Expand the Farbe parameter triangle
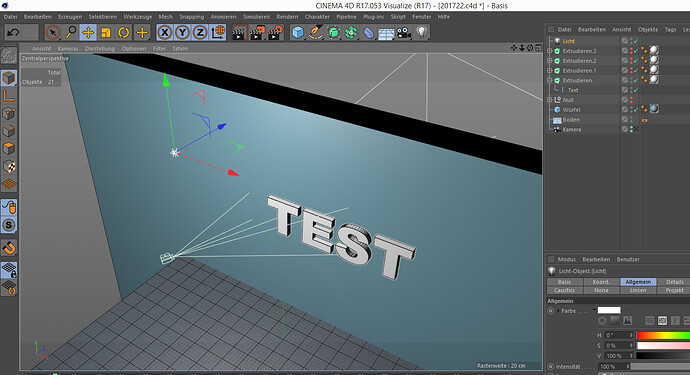The width and height of the screenshot is (690, 375). tap(558, 311)
